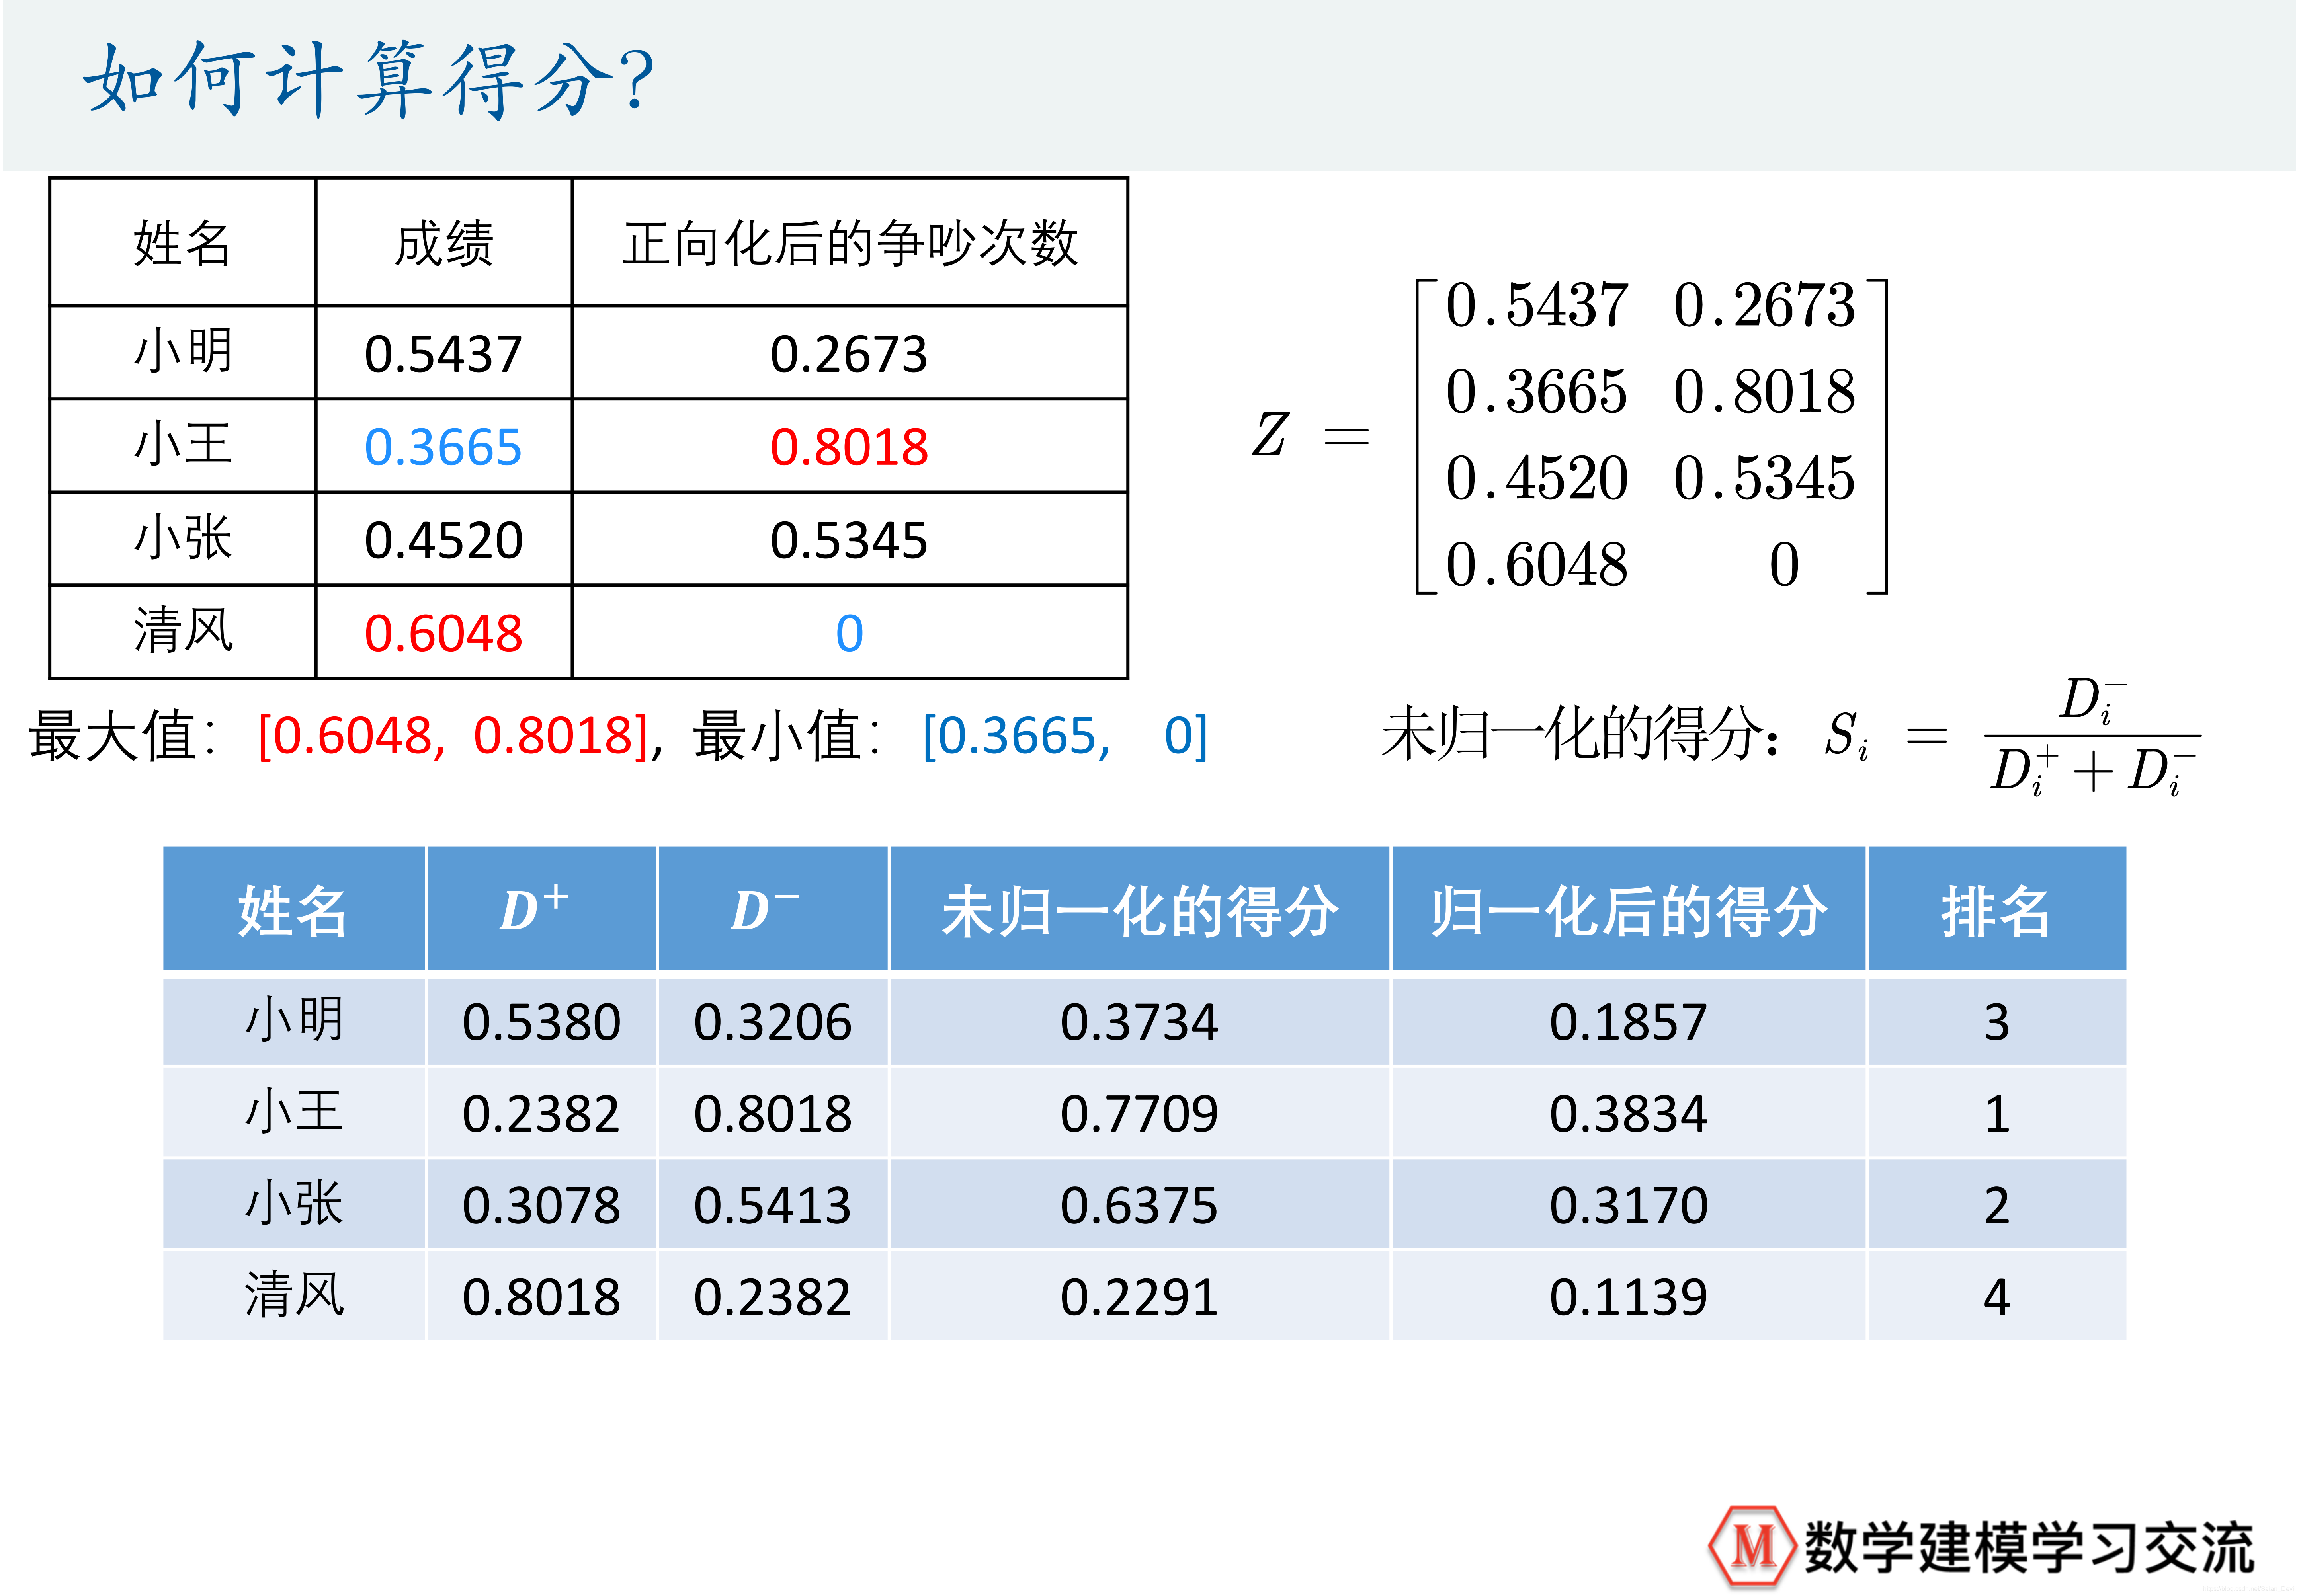Click the red 0.6048 cell in 清风's row
The image size is (2299, 1596).
[x=443, y=632]
